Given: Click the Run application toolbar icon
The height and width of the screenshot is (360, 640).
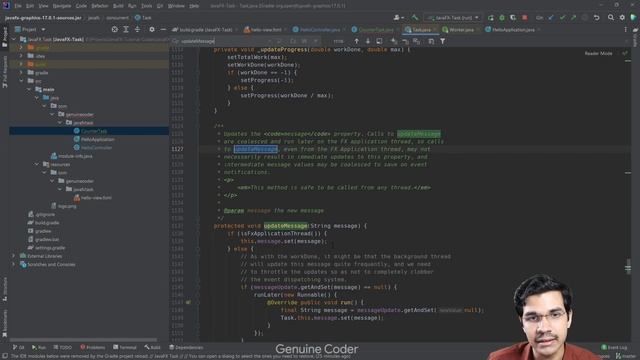Looking at the screenshot, I should coord(491,18).
